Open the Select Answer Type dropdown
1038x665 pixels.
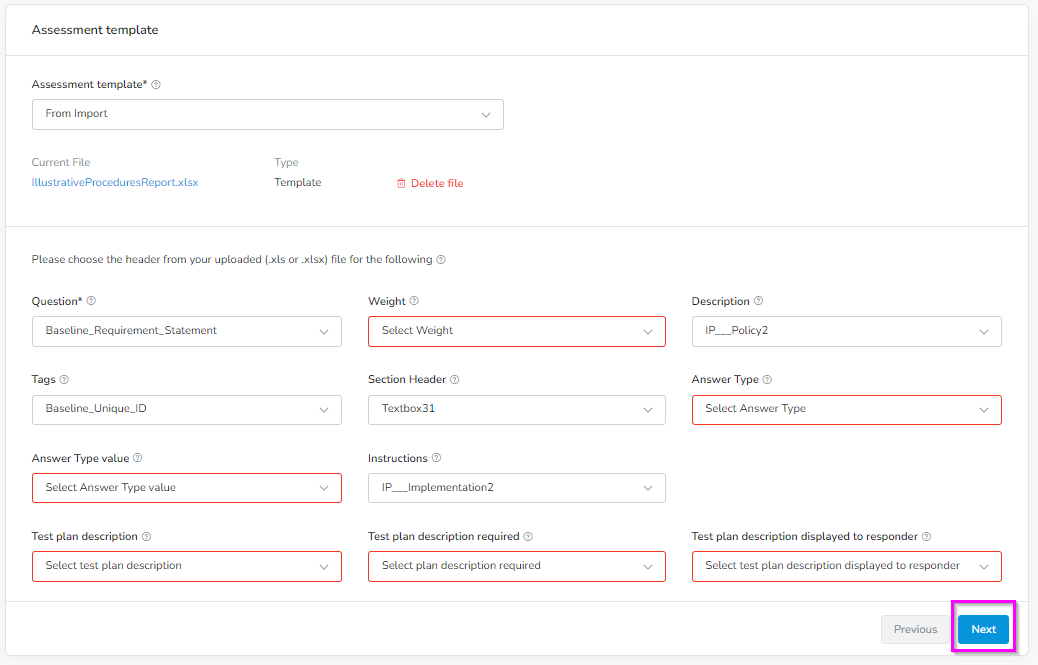[846, 409]
